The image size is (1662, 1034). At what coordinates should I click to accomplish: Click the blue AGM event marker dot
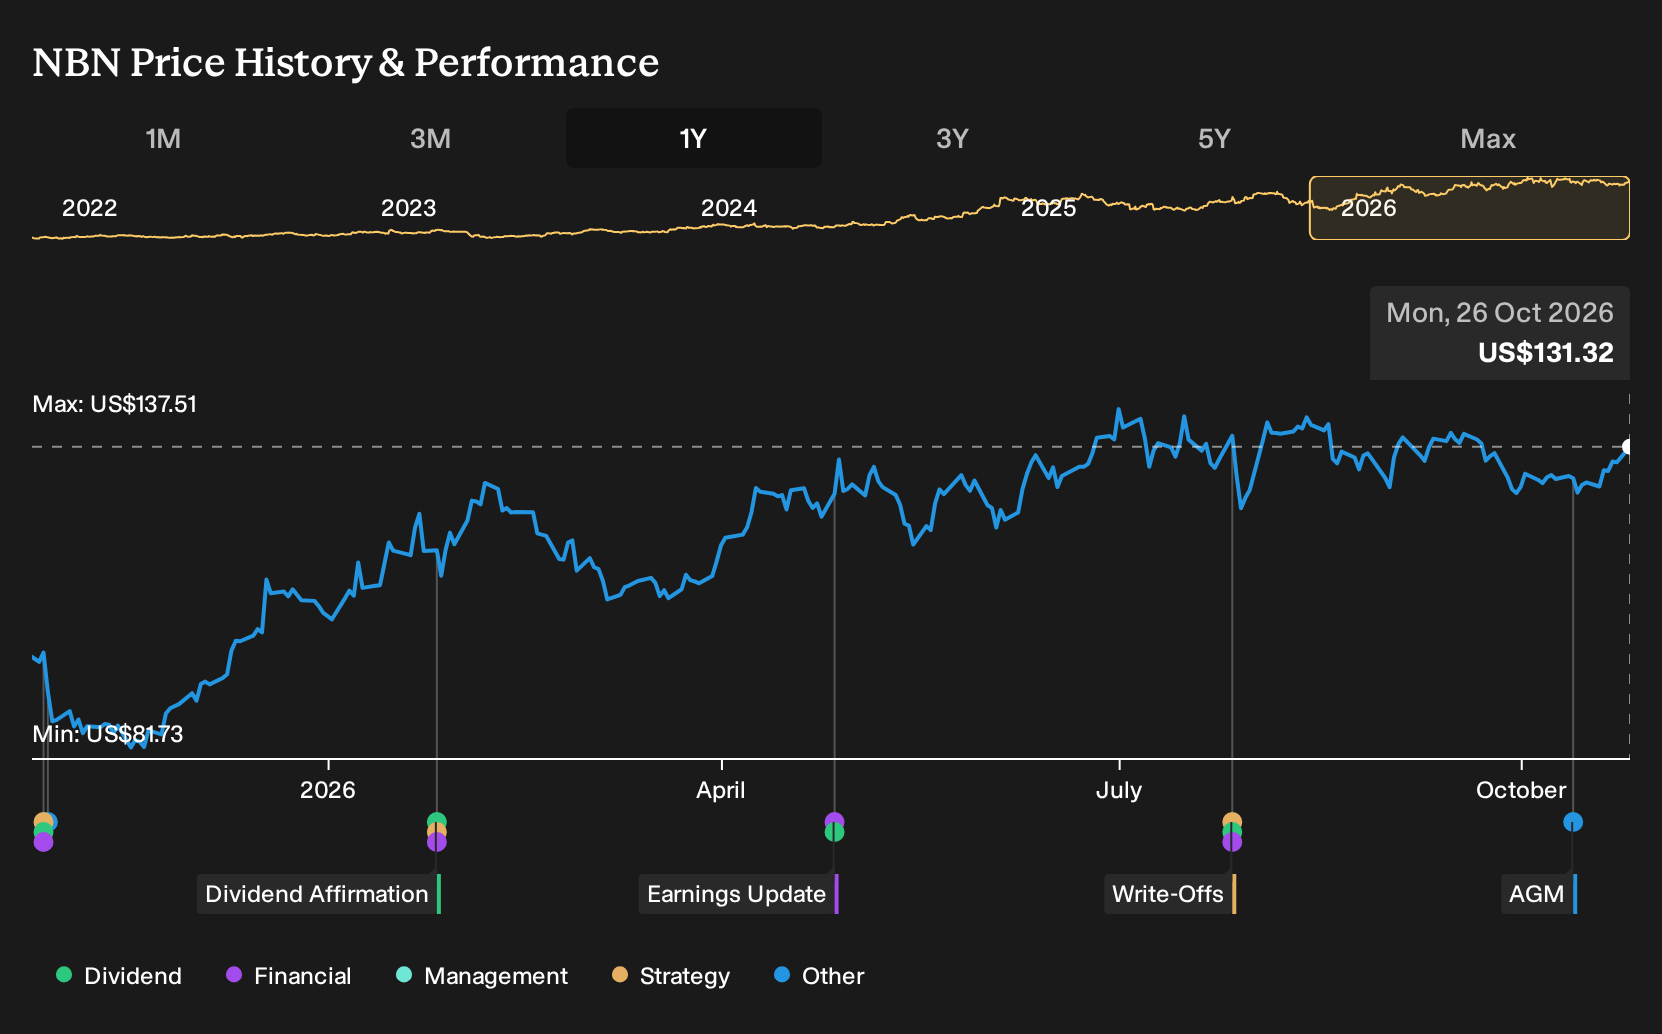point(1573,822)
